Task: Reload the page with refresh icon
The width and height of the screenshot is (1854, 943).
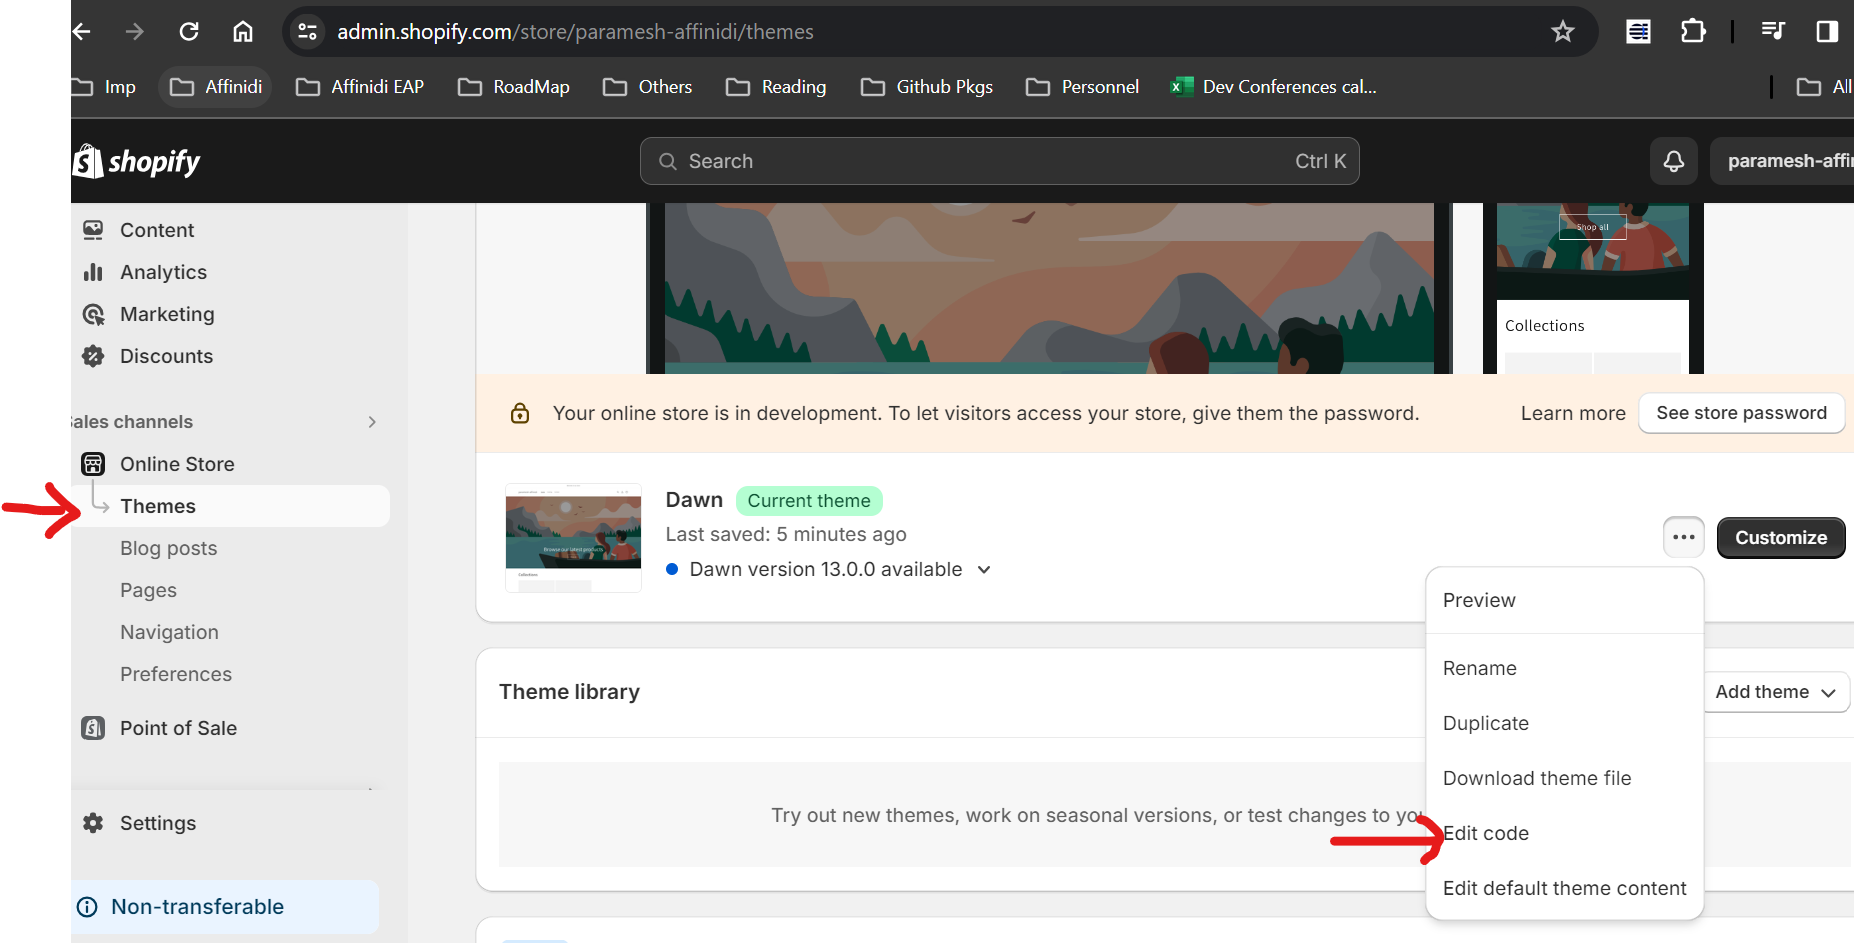Action: click(189, 32)
